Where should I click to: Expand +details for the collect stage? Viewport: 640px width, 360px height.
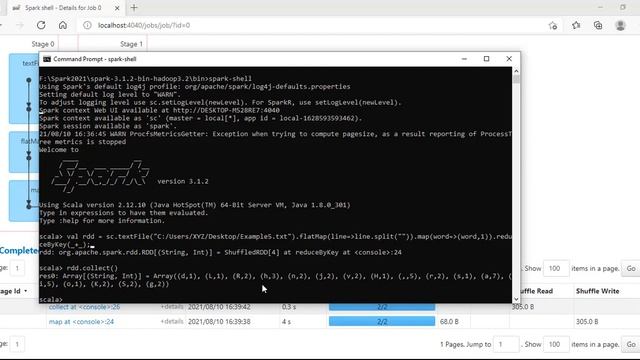point(172,307)
